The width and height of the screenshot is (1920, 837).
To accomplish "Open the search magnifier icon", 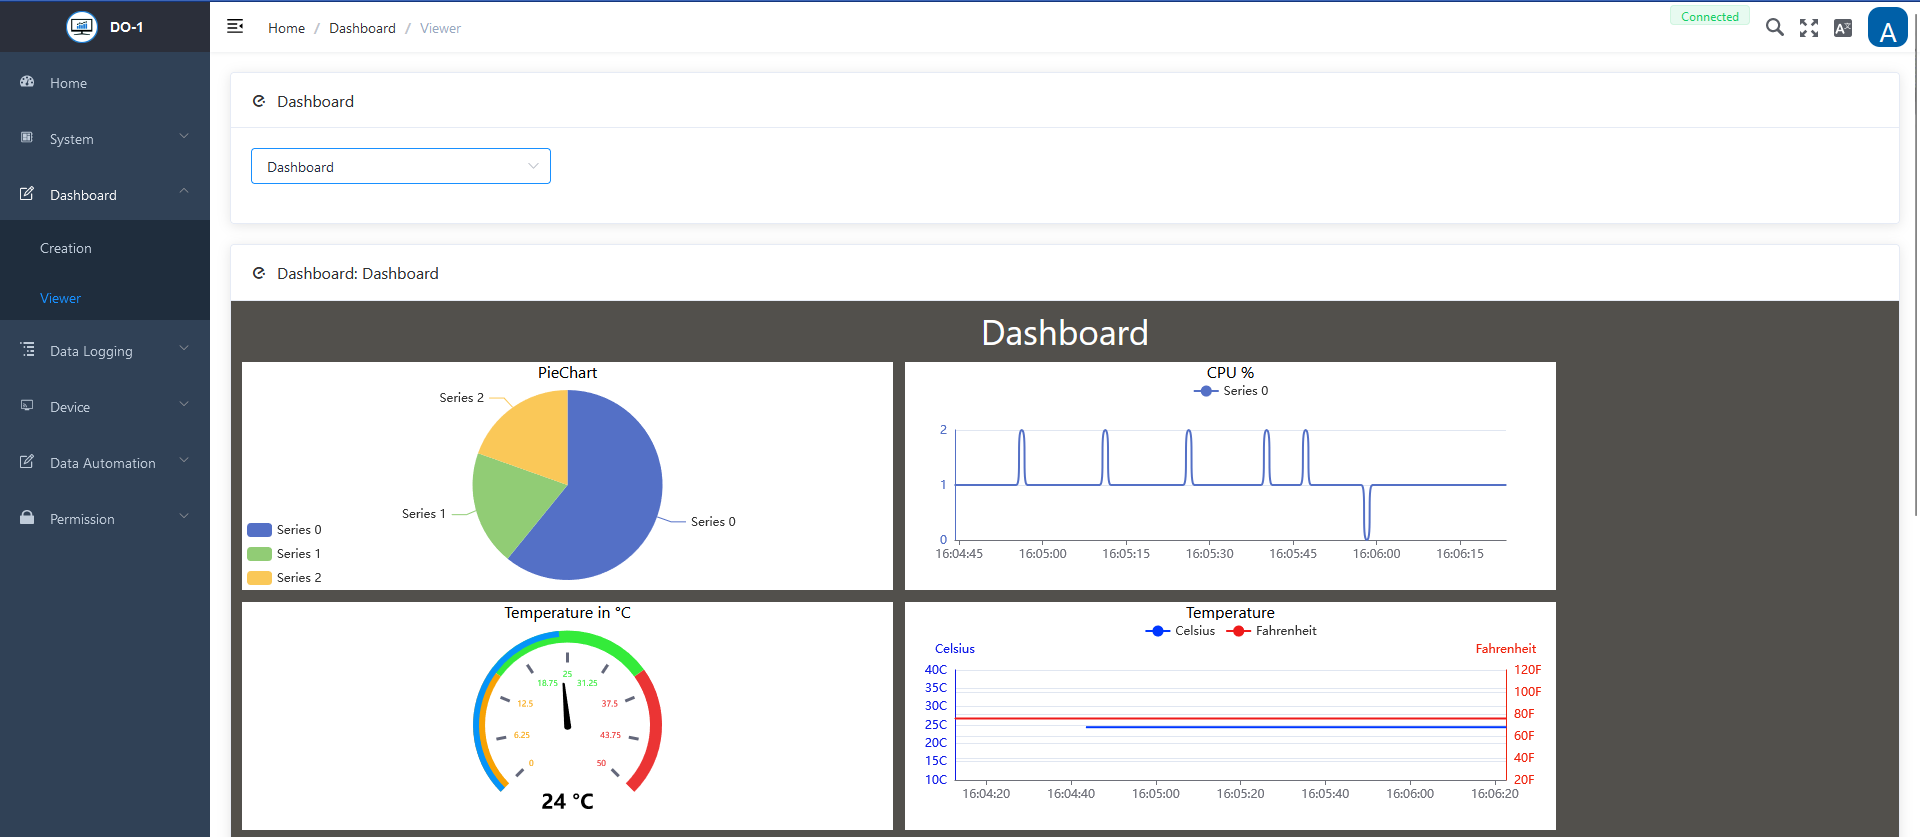I will (1774, 28).
